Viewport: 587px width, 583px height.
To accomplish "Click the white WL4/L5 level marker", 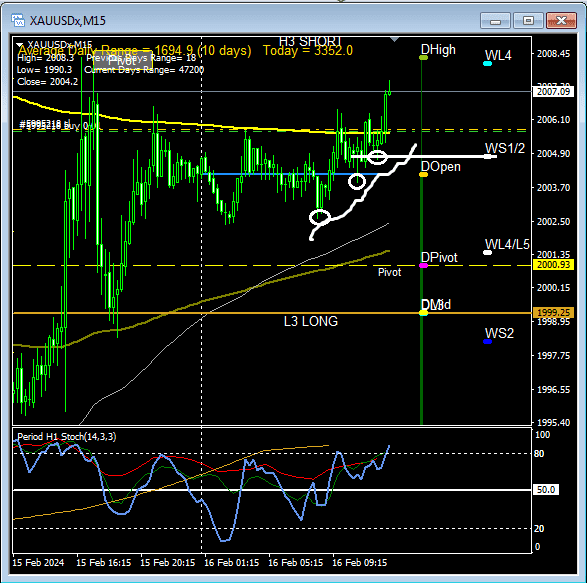I will coord(487,253).
